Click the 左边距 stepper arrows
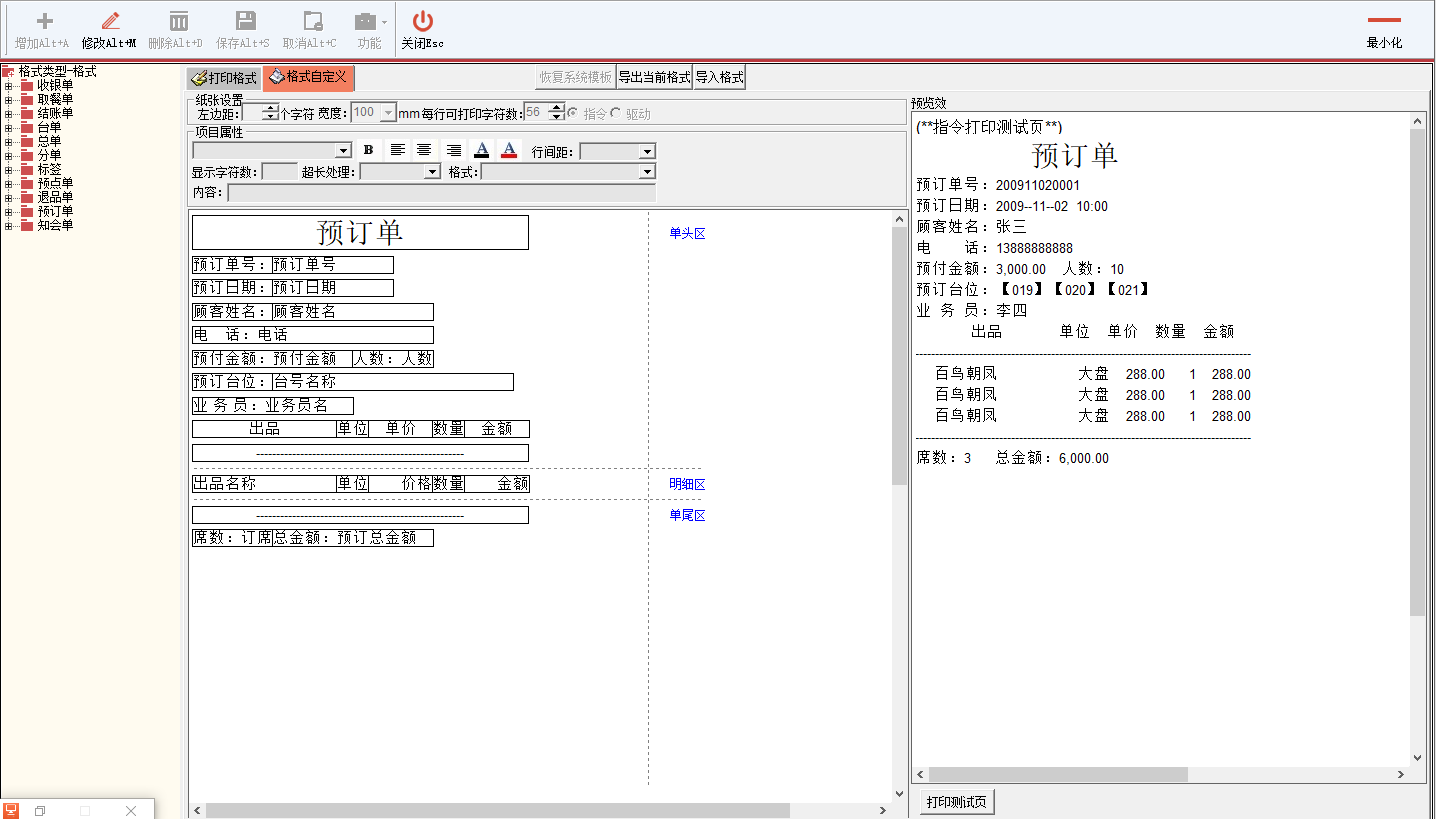The image size is (1436, 819). [270, 113]
